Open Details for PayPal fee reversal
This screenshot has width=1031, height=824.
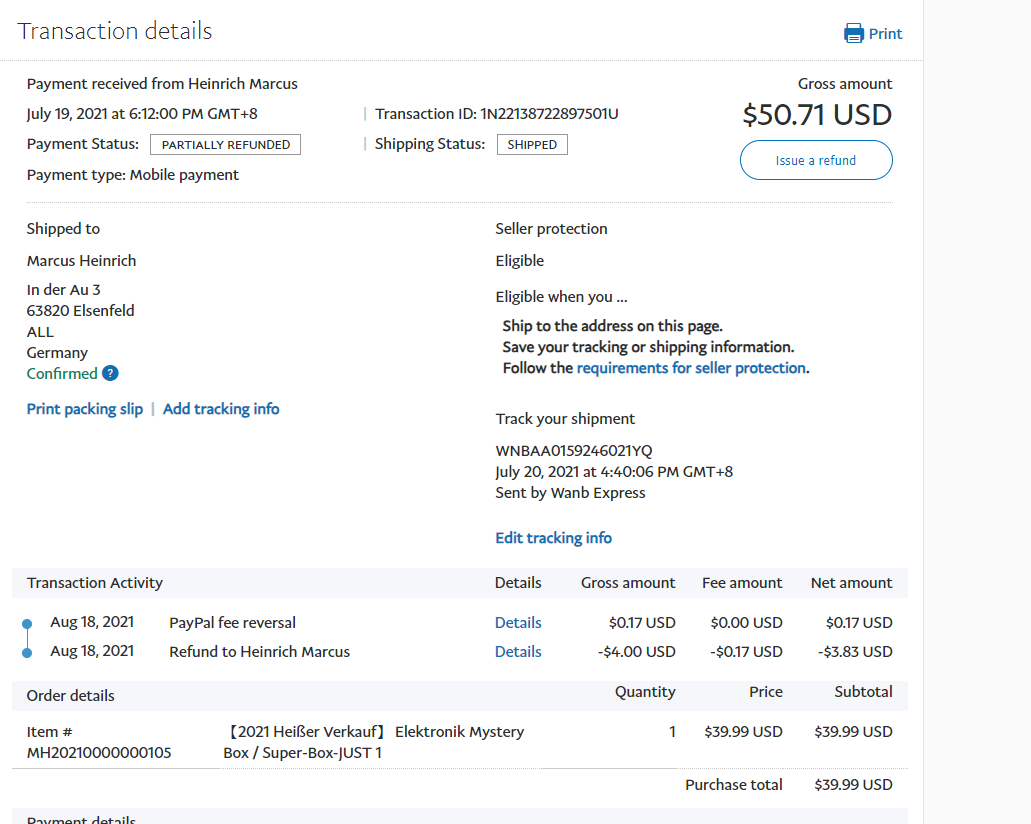pos(518,623)
